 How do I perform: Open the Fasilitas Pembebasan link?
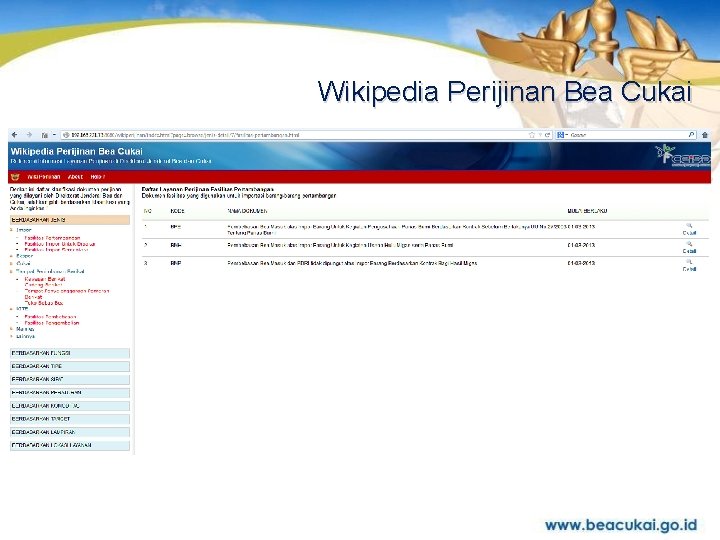(x=51, y=317)
